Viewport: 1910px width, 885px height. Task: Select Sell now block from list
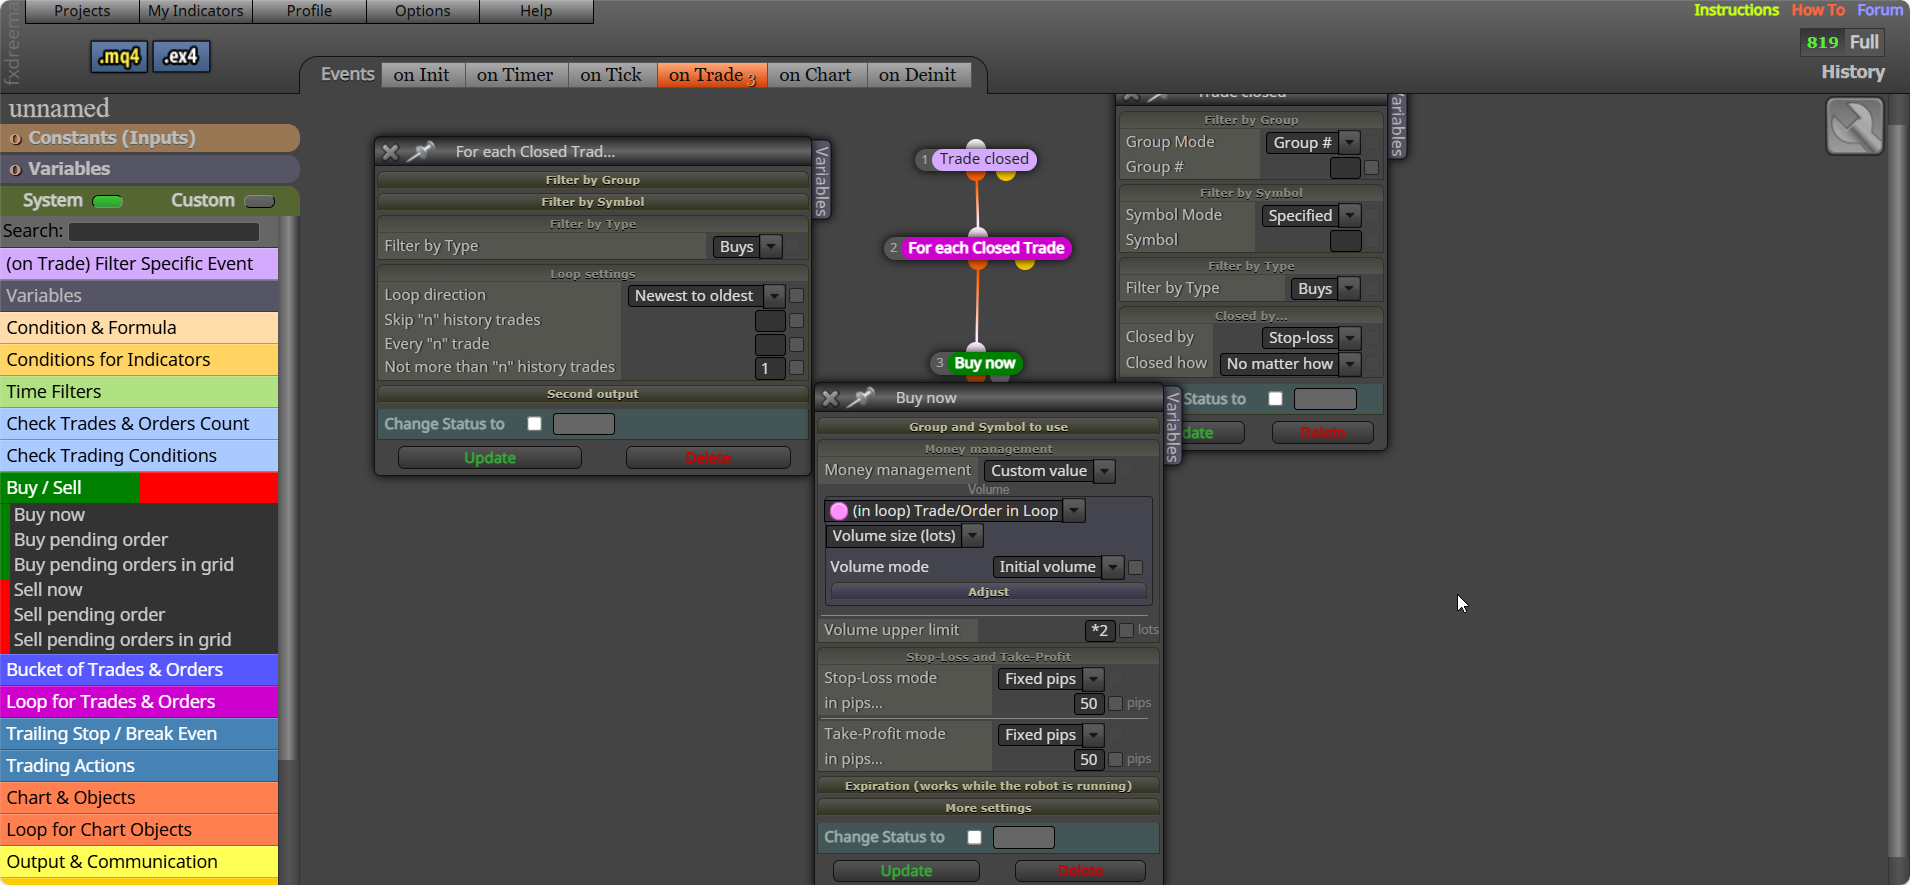pos(48,590)
